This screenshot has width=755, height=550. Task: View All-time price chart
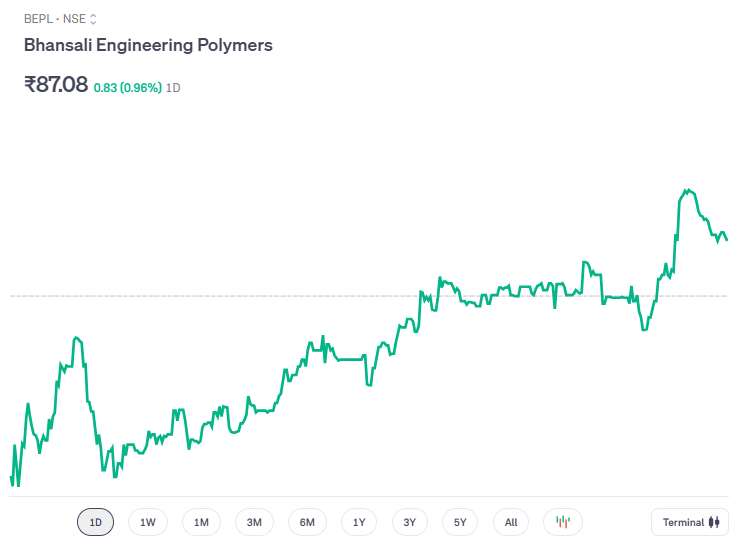tap(511, 522)
